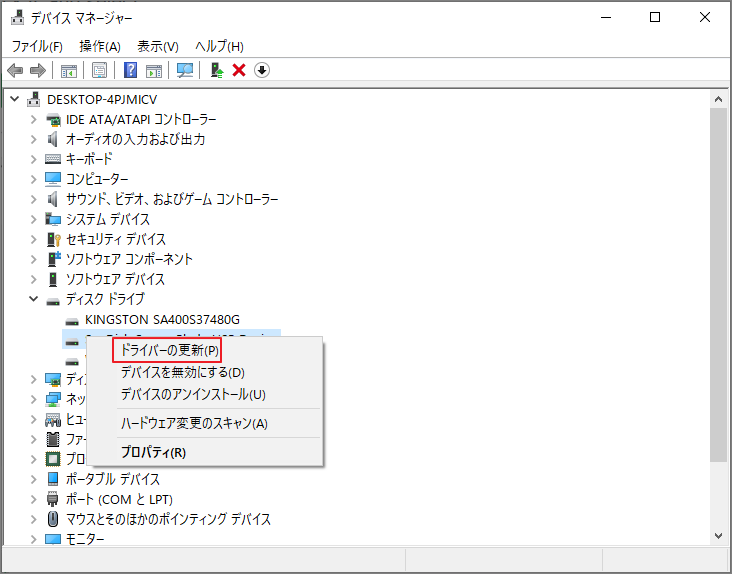732x574 pixels.
Task: Click the audio inputs and outputs speaker icon
Action: (x=53, y=139)
